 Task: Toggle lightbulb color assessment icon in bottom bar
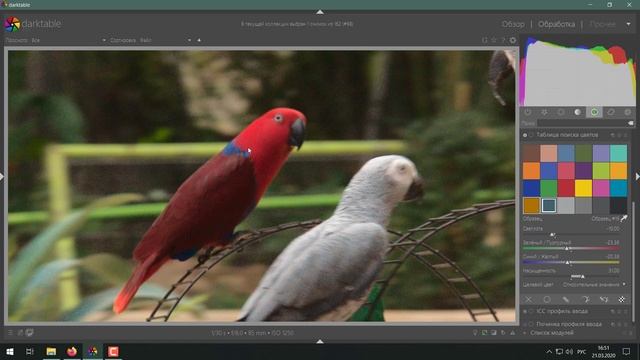coord(475,333)
